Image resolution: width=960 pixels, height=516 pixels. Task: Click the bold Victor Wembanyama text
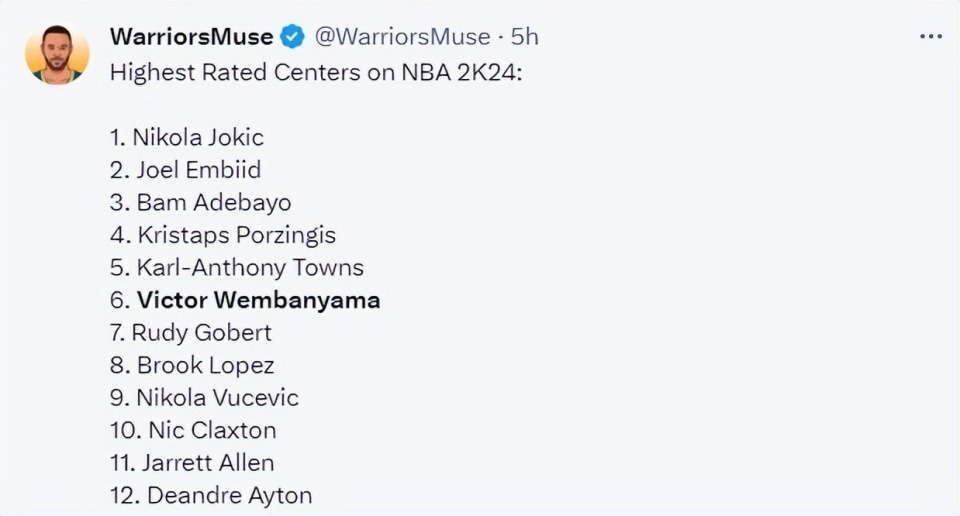(x=258, y=300)
